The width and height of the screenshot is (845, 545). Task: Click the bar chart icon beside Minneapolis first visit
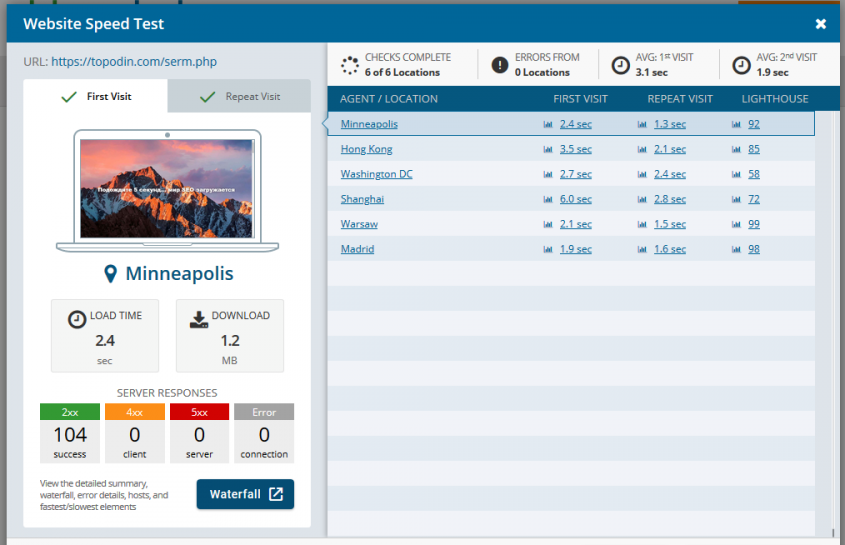point(548,125)
